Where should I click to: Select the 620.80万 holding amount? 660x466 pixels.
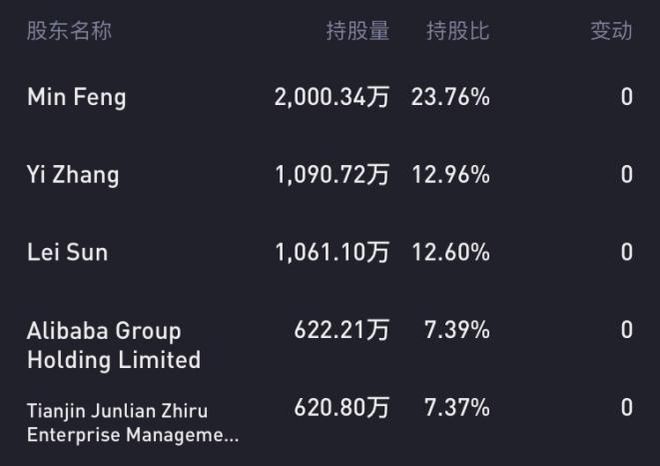342,407
